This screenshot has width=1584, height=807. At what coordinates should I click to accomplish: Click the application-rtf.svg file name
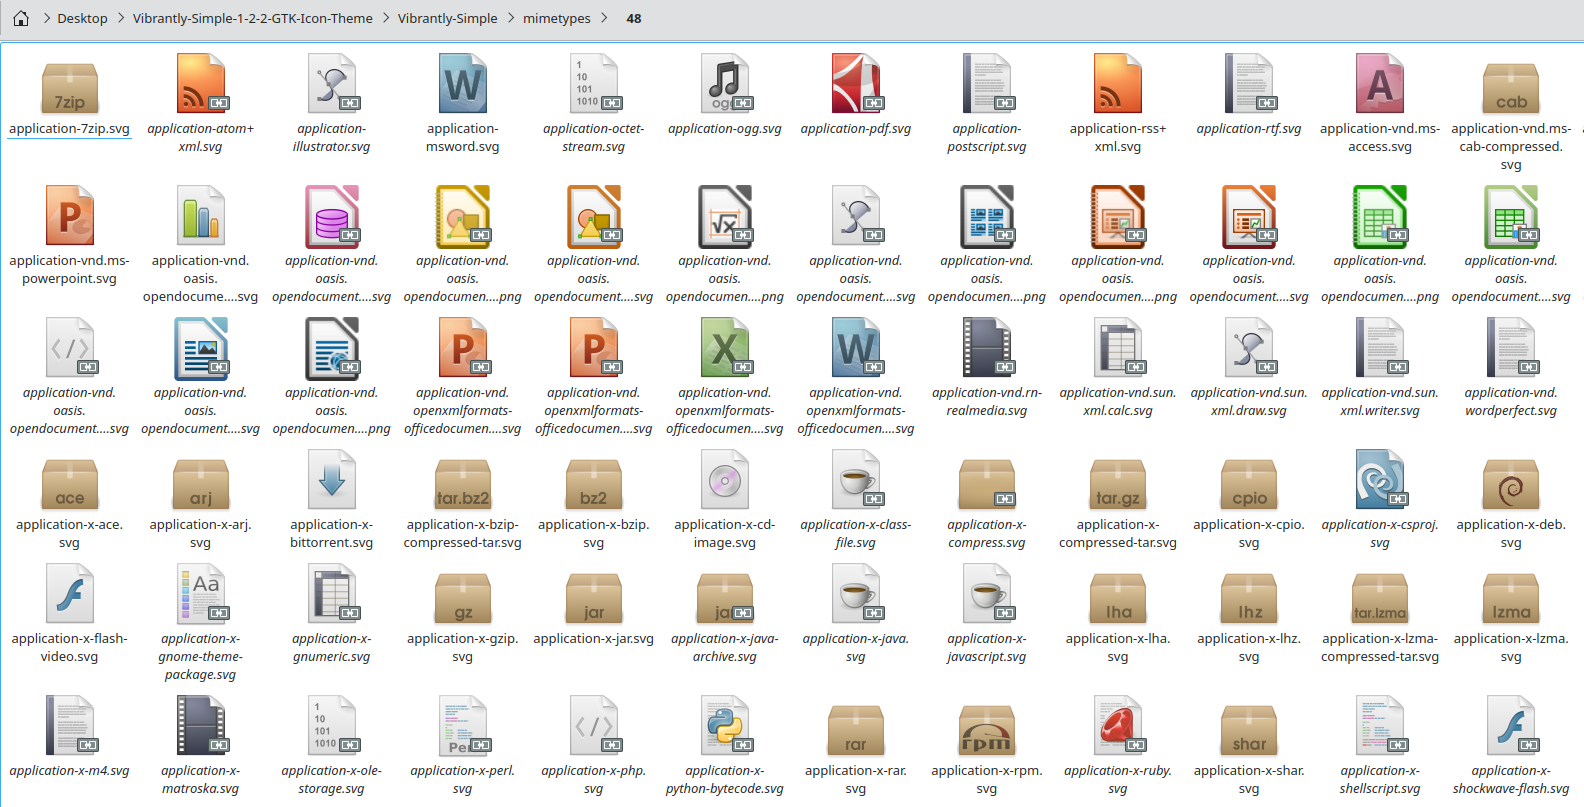point(1249,129)
